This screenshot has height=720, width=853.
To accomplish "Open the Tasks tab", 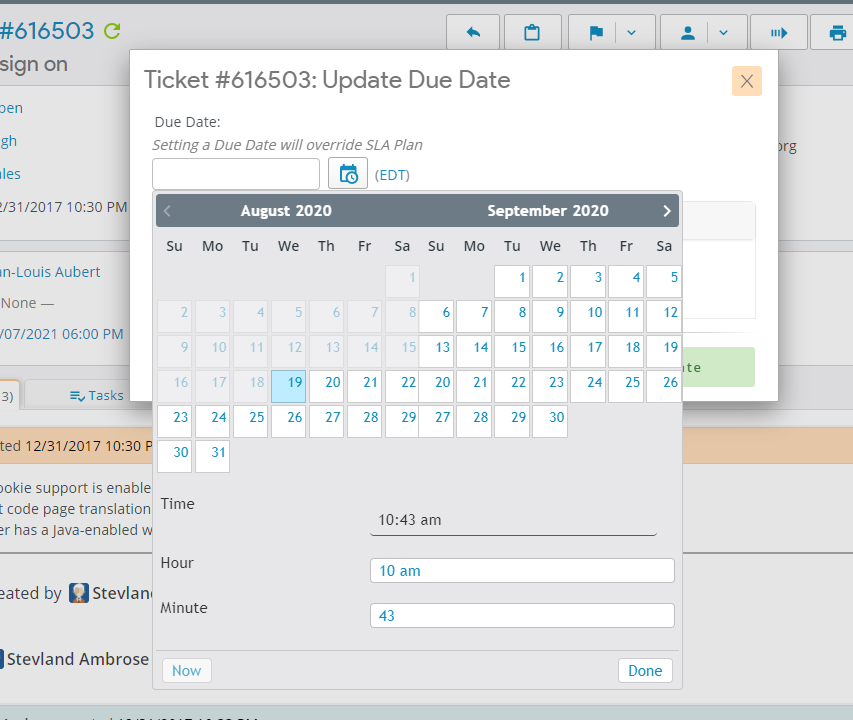I will tap(97, 395).
